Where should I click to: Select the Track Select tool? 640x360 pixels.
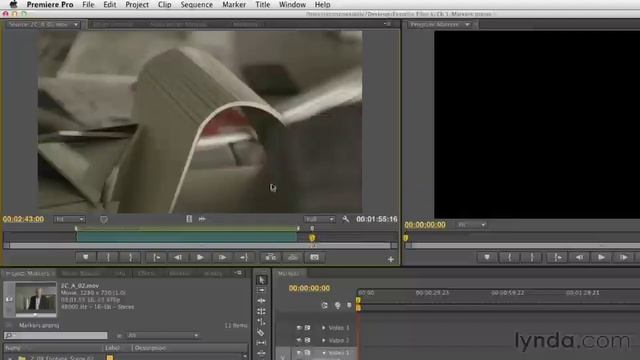click(262, 290)
